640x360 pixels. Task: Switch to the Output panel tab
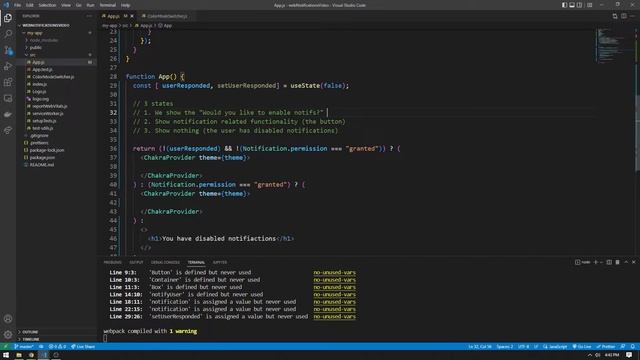click(x=136, y=262)
